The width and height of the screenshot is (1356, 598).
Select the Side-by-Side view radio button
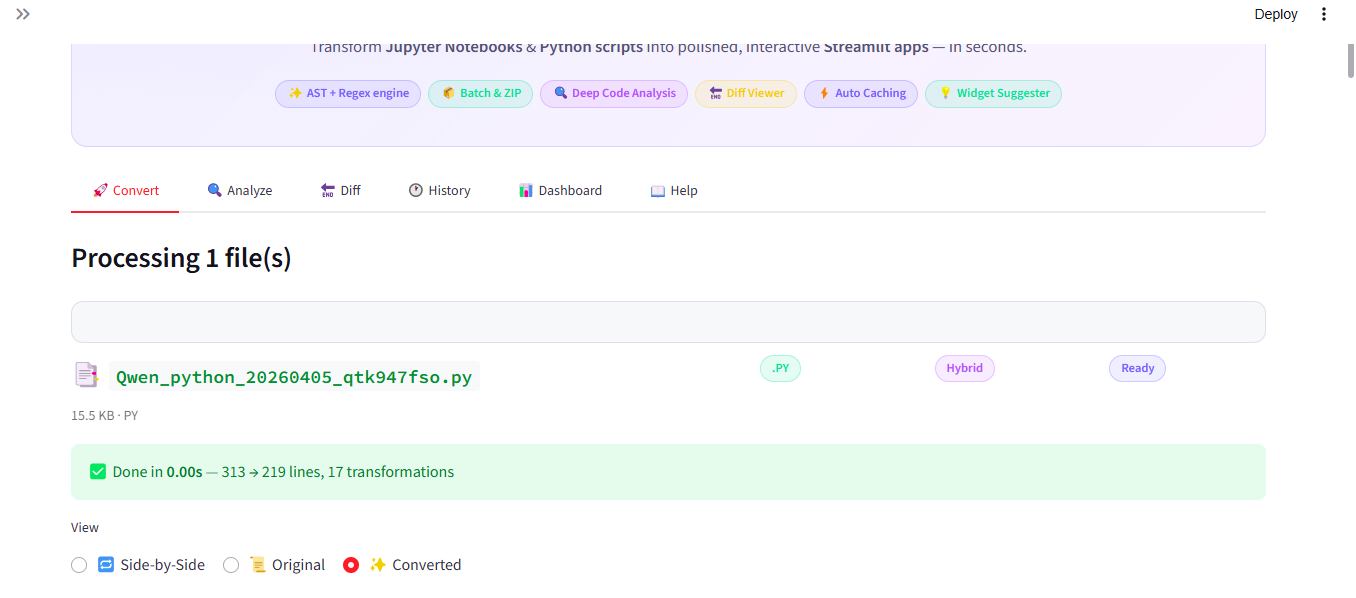(79, 565)
